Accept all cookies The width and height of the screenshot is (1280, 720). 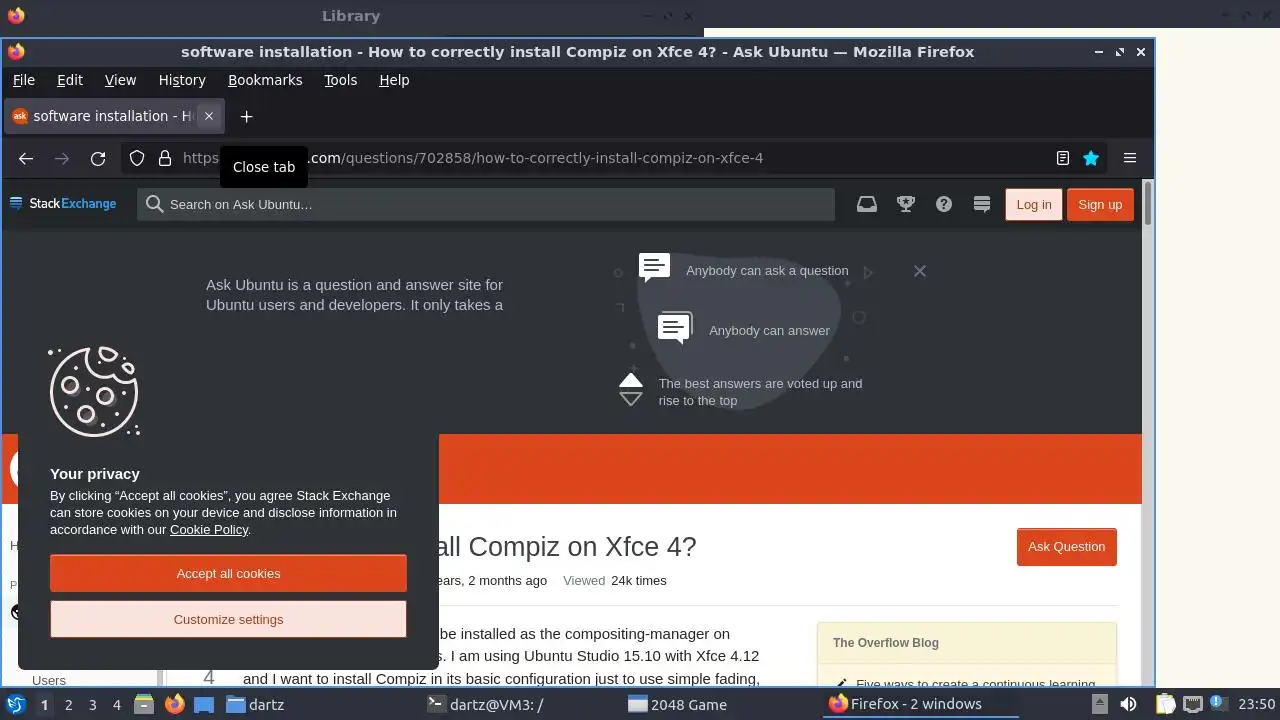tap(228, 573)
